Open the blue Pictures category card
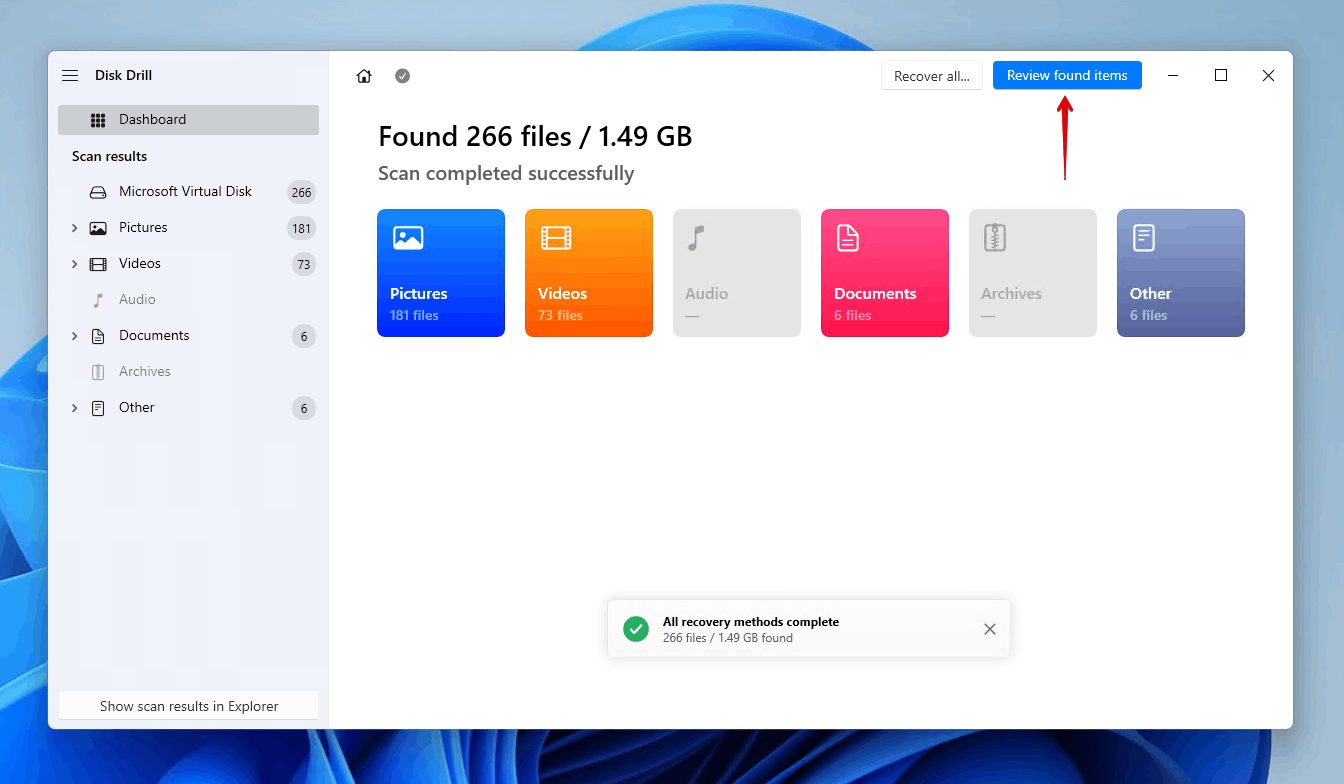 [x=441, y=273]
